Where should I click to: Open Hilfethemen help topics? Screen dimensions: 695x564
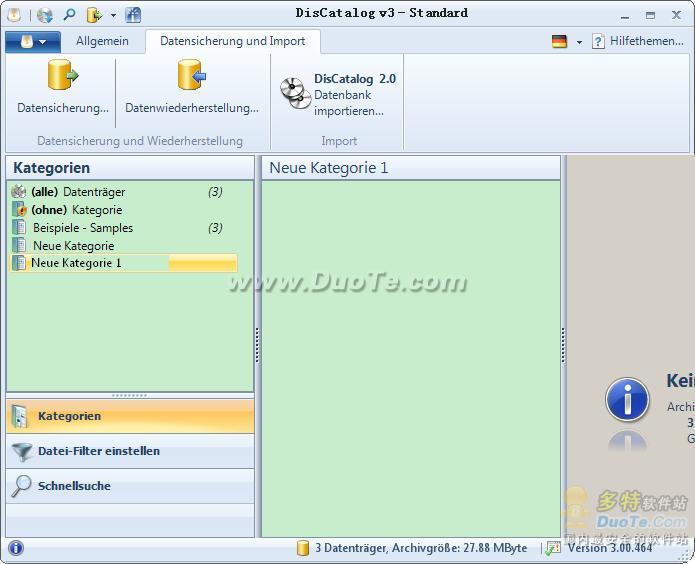646,41
